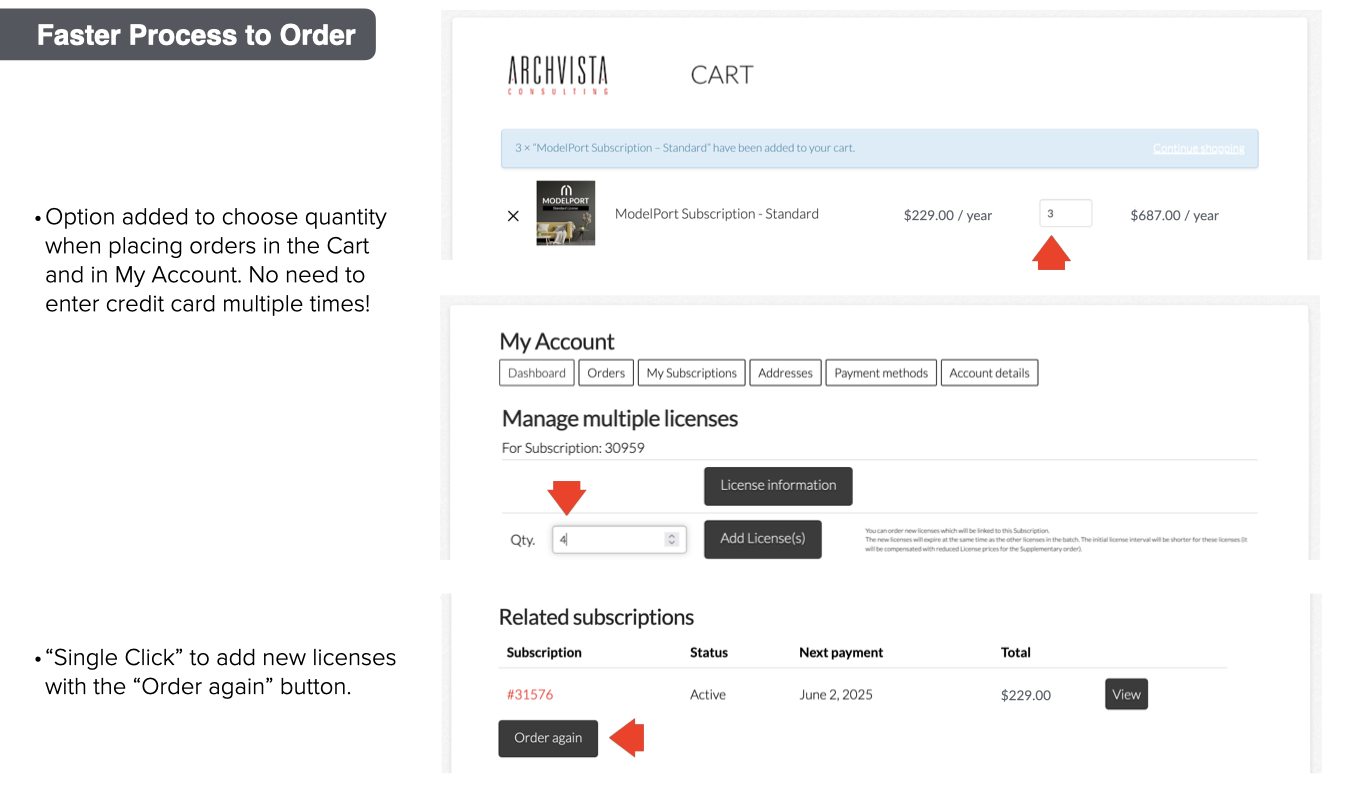Click the Related subscriptions heading
This screenshot has width=1364, height=802.
(596, 617)
